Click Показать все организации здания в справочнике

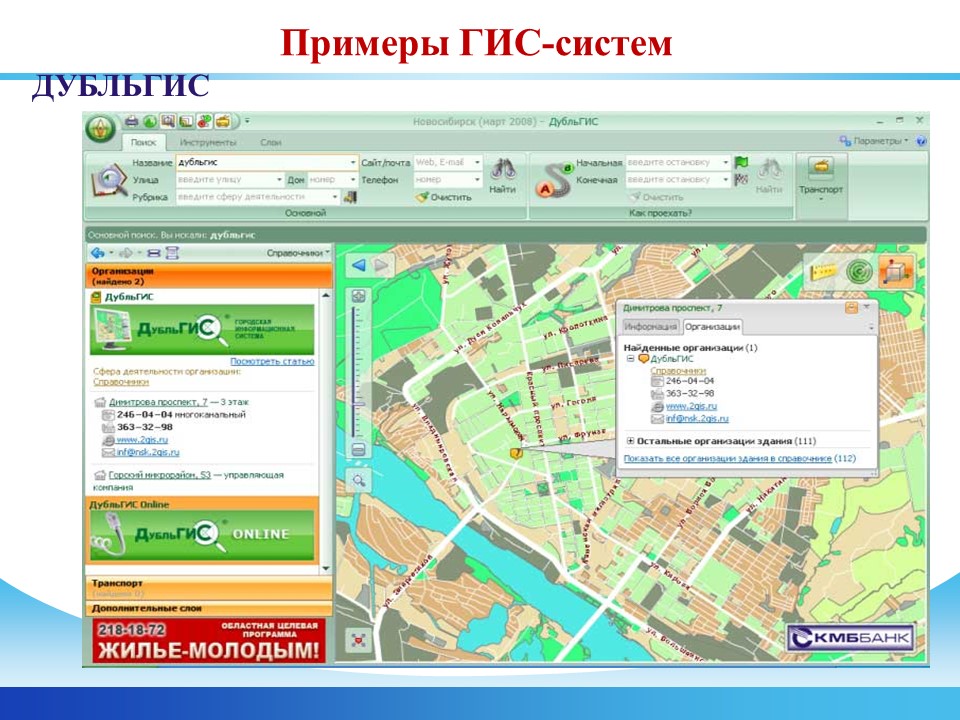(x=727, y=458)
